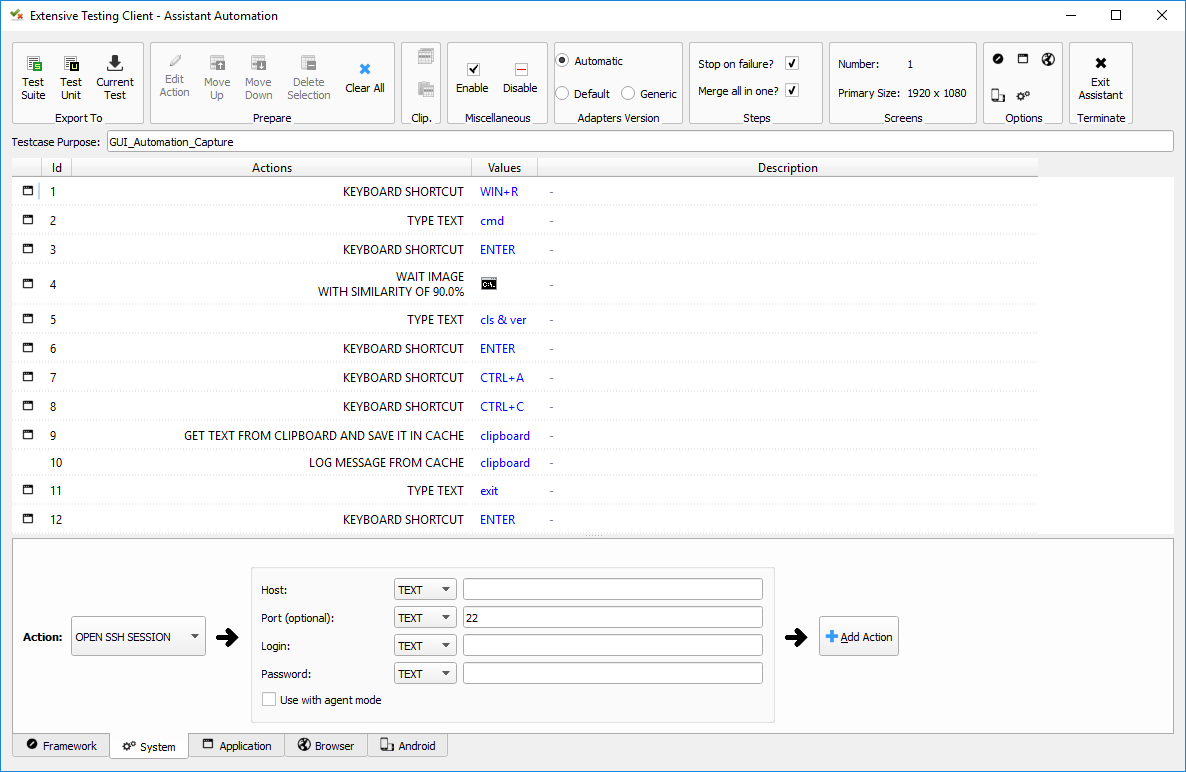Open the Password TEXT type dropdown
This screenshot has width=1186, height=772.
425,674
